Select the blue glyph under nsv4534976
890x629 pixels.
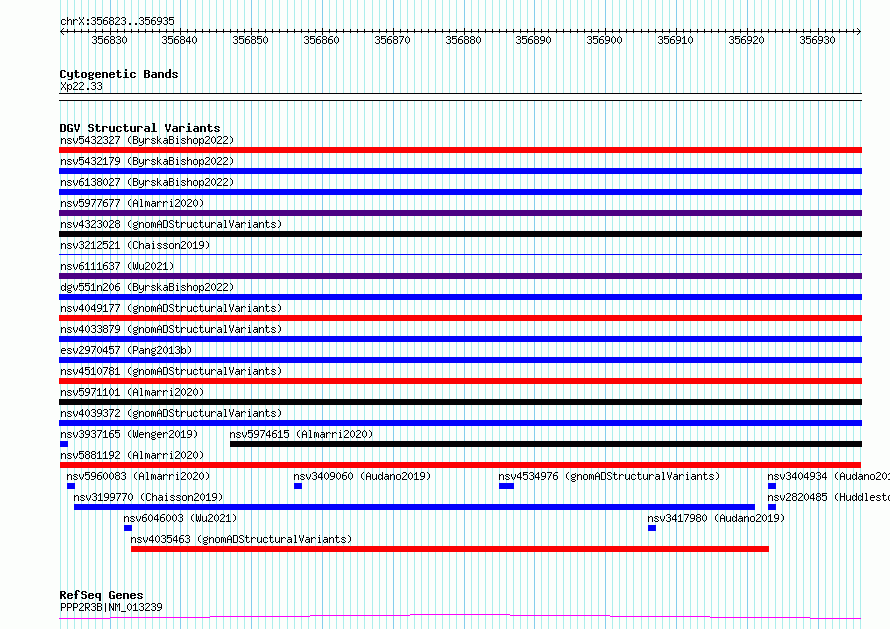(x=506, y=486)
